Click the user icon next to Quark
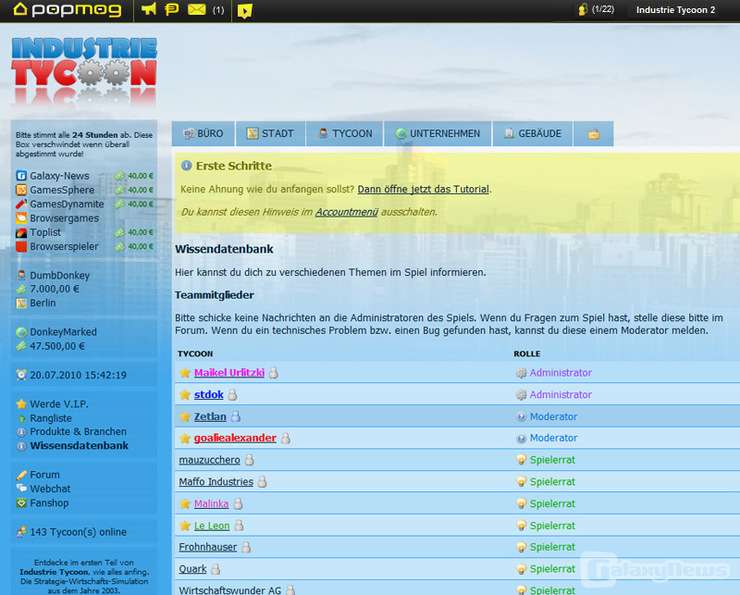 216,570
